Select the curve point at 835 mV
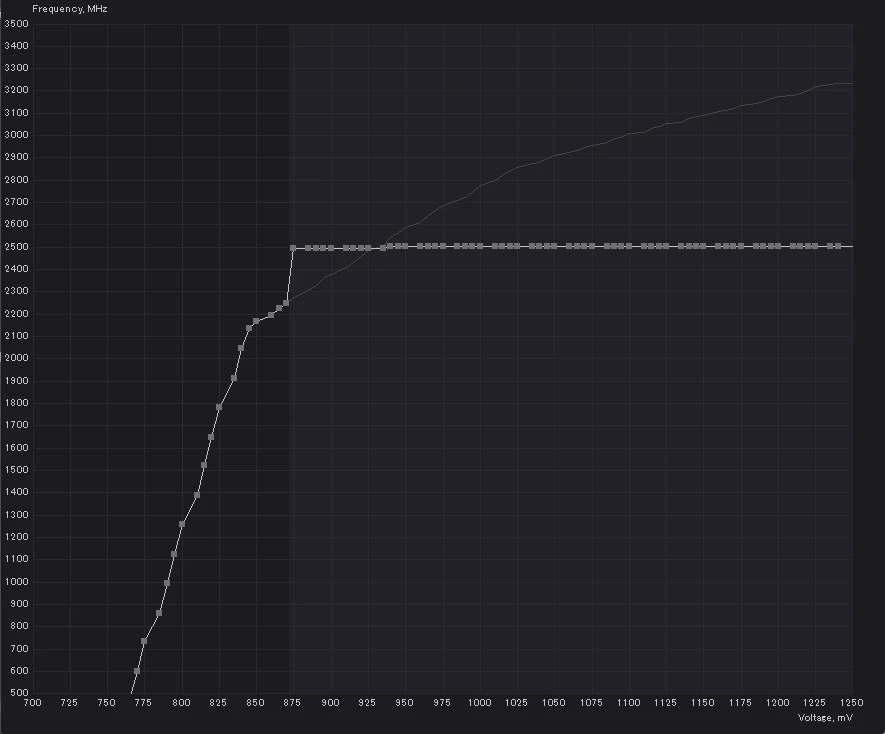The width and height of the screenshot is (885, 734). point(234,378)
